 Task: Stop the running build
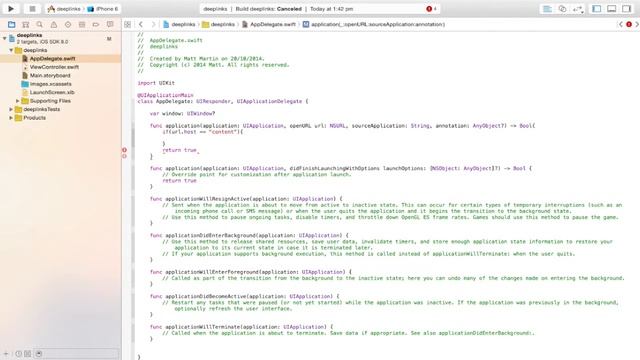pos(32,9)
